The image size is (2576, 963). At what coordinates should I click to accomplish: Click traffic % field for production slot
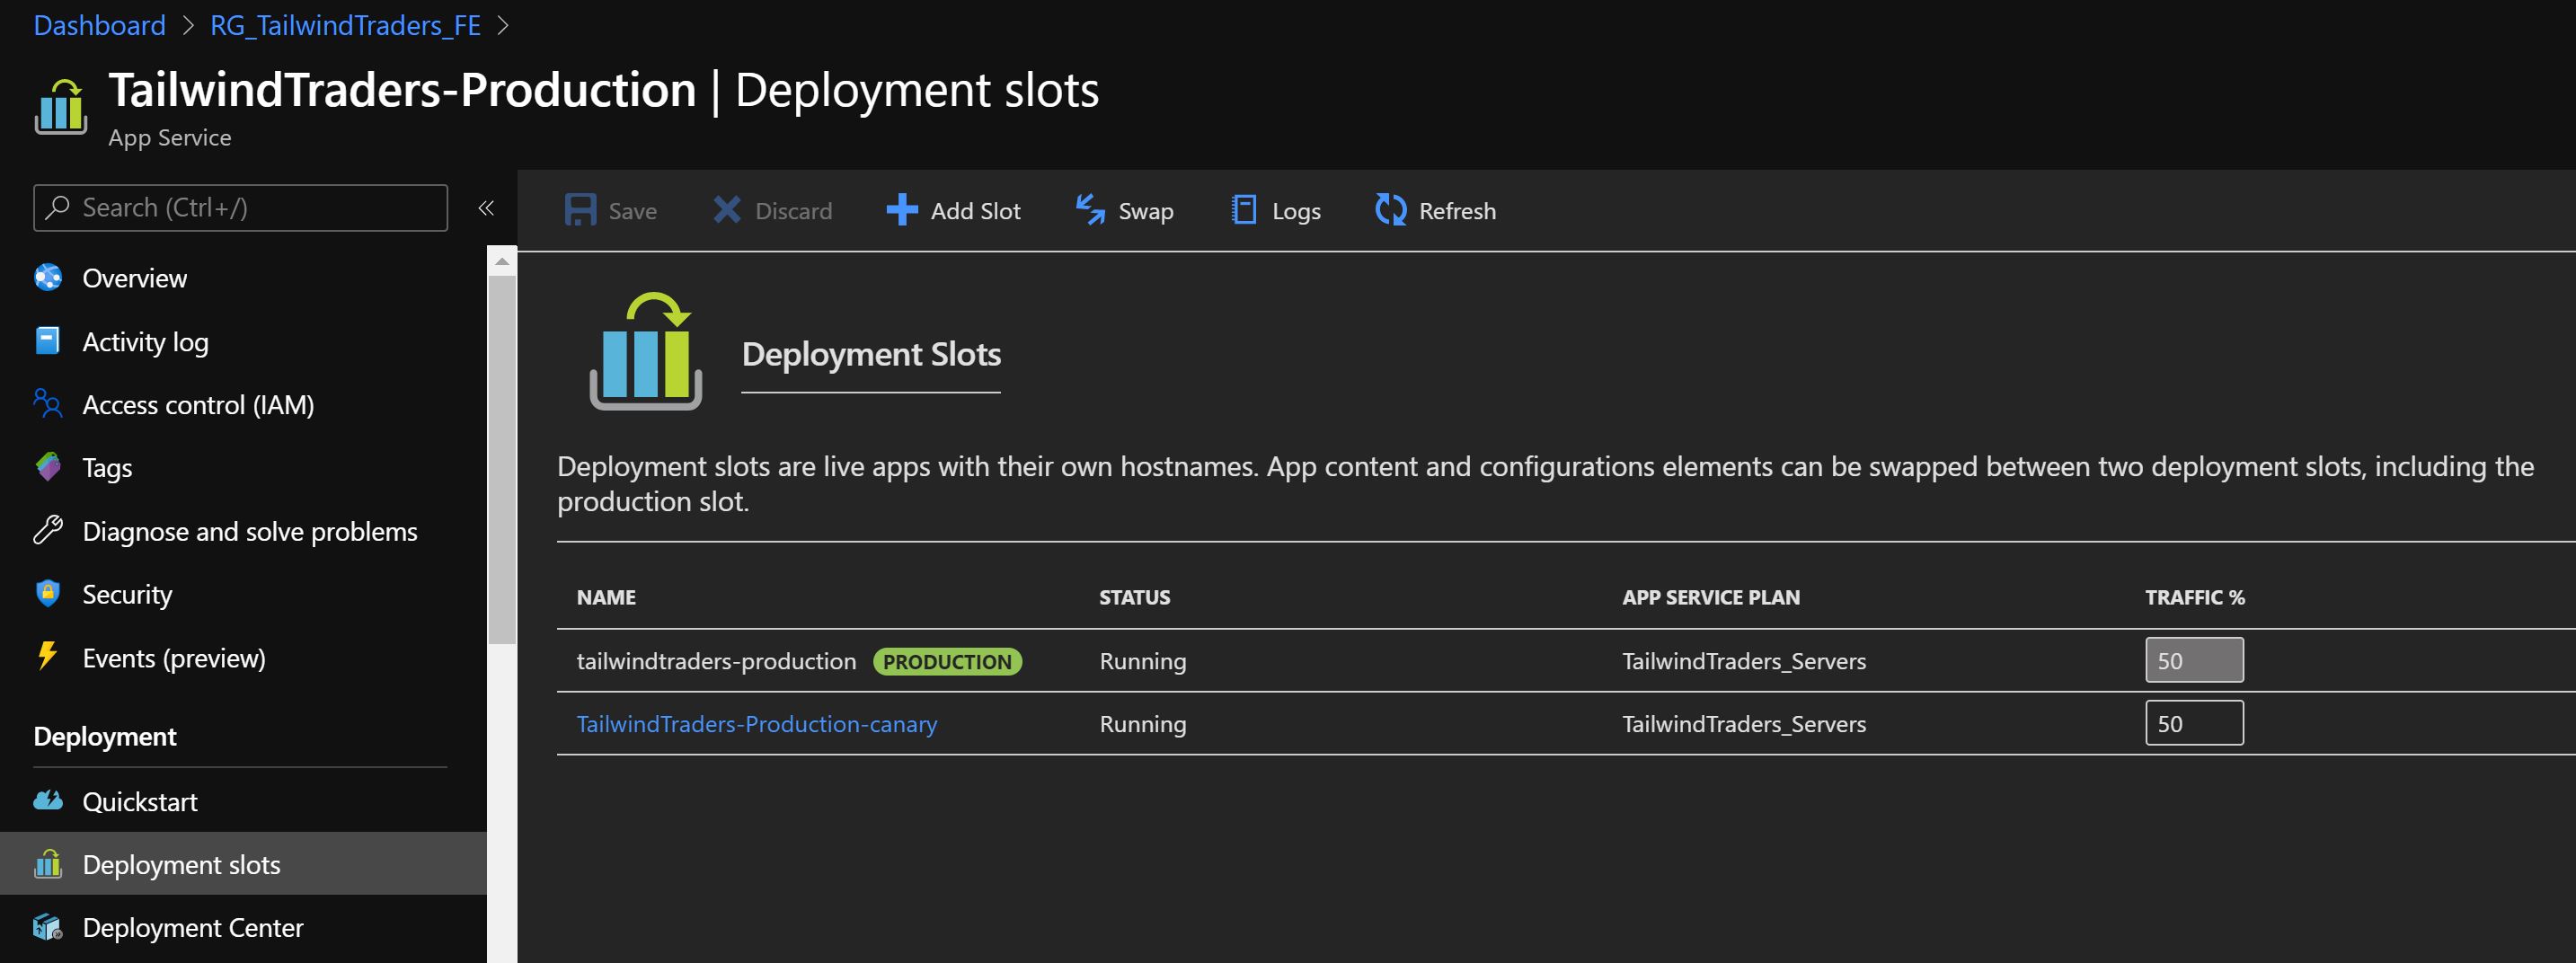point(2194,660)
